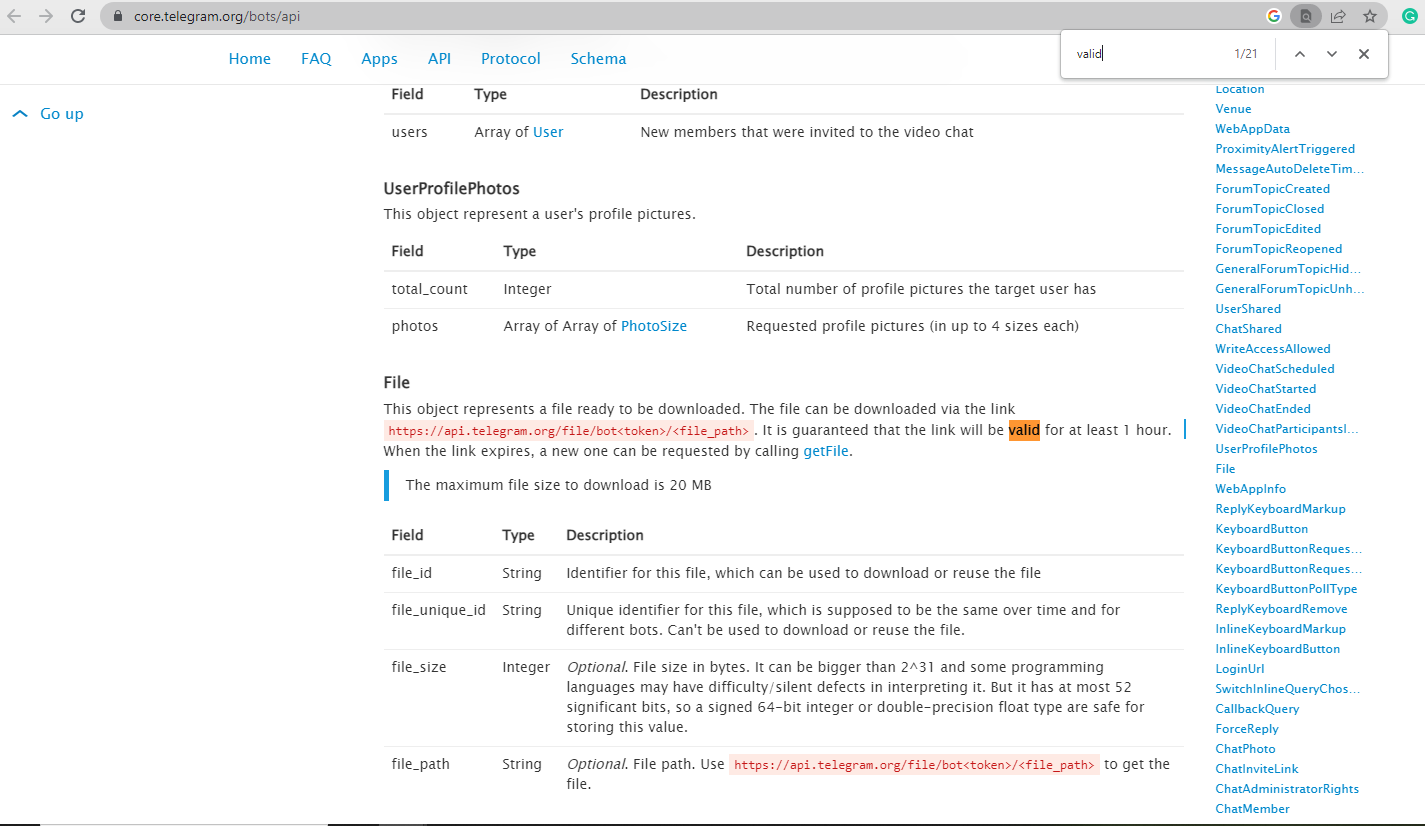Open the share page icon
This screenshot has width=1425, height=826.
1338,16
